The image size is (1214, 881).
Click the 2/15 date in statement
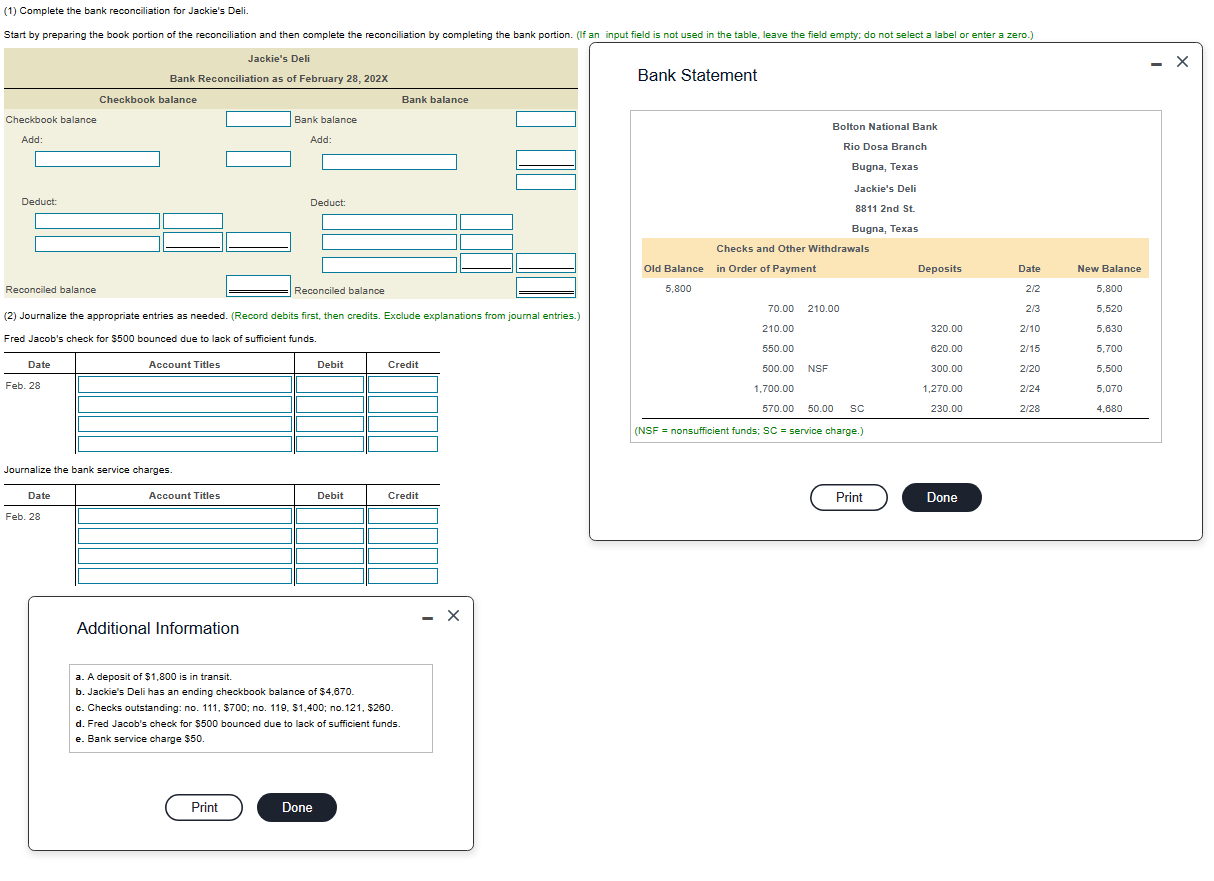[1029, 349]
